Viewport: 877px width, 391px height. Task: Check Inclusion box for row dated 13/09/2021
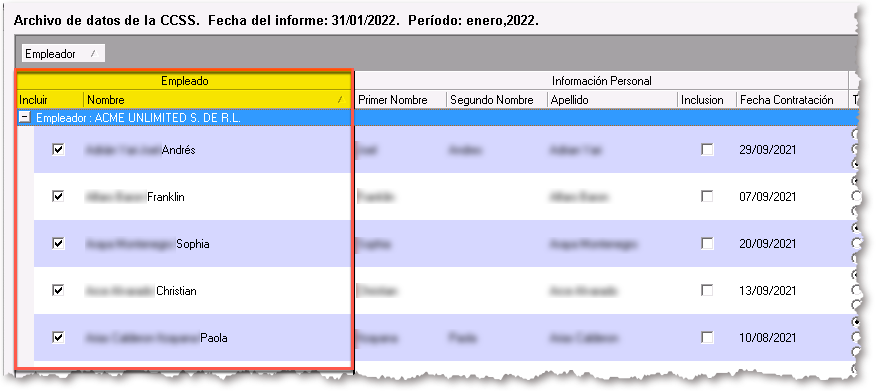[708, 291]
